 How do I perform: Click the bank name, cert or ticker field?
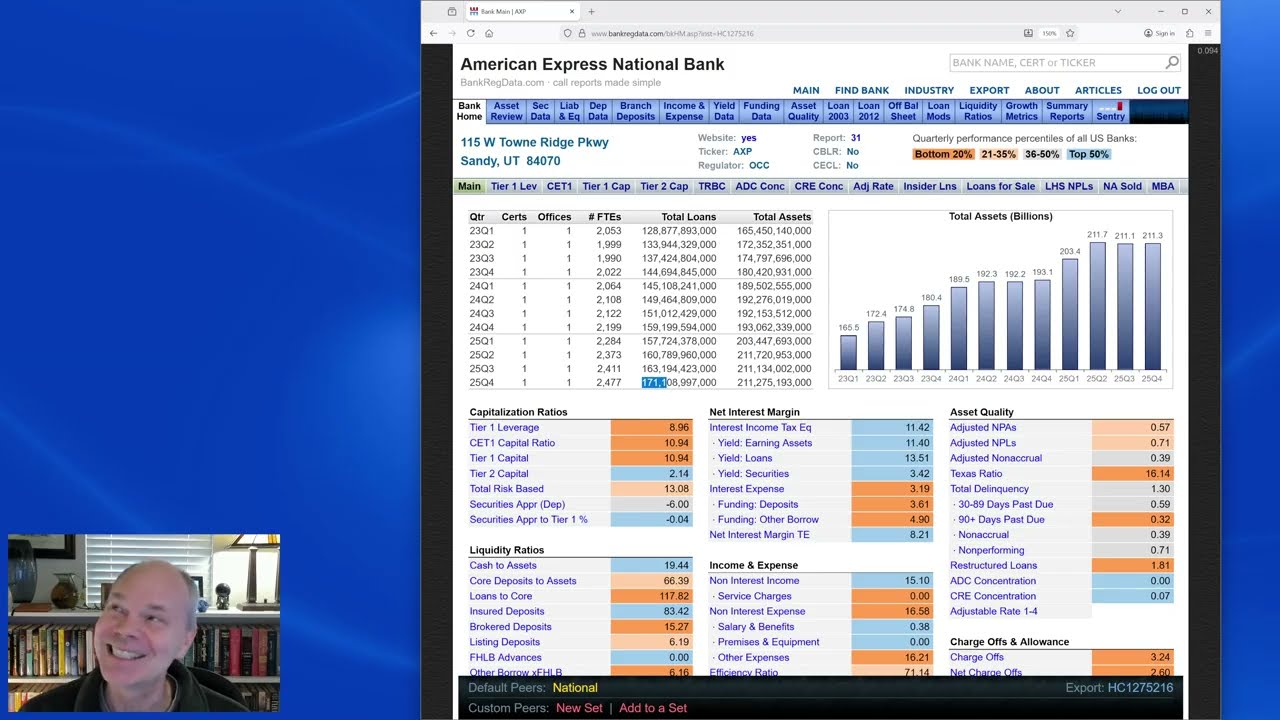point(1056,62)
